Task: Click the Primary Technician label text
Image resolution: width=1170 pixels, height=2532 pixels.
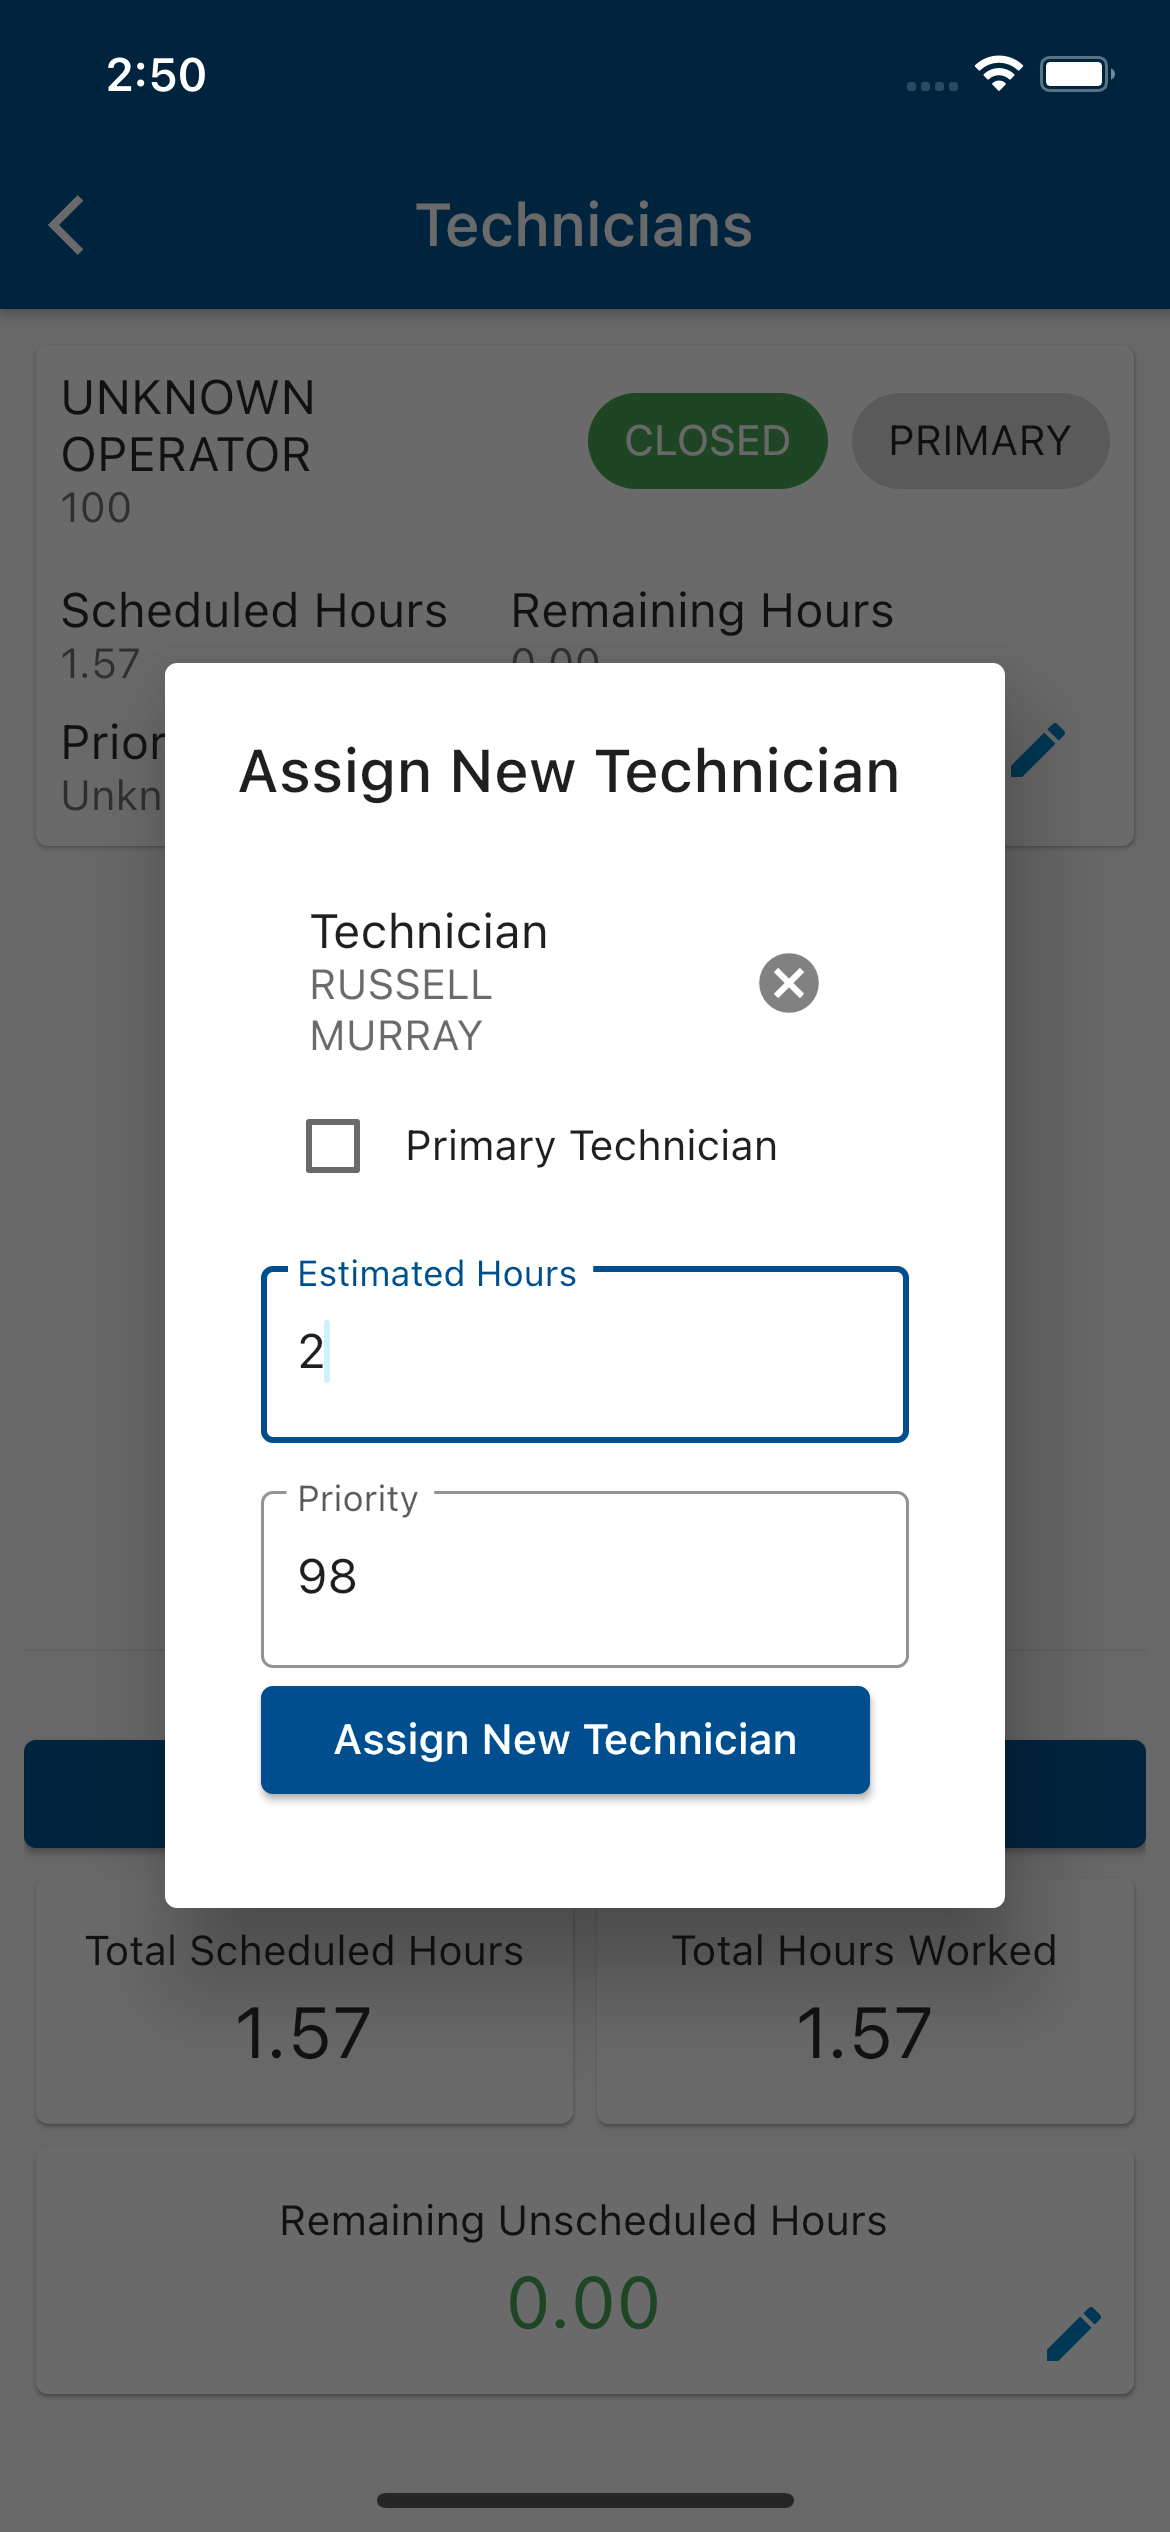Action: pos(591,1146)
